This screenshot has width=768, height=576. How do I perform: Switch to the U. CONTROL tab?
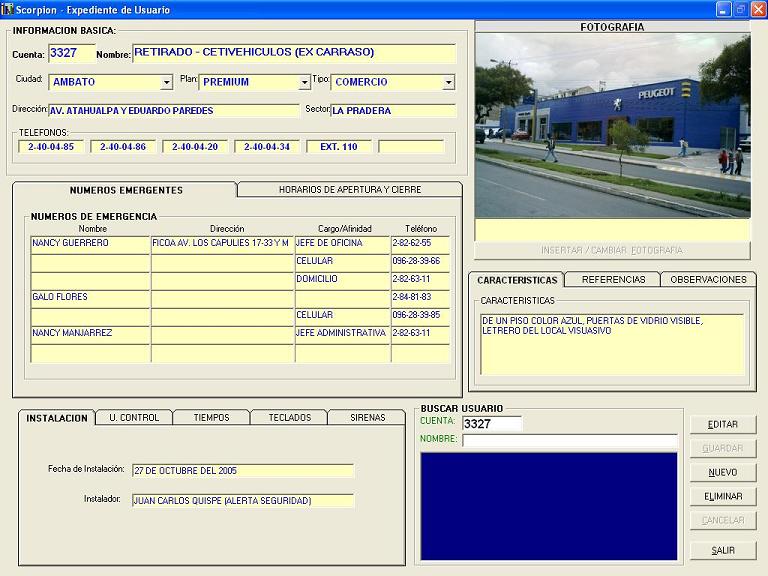click(134, 418)
